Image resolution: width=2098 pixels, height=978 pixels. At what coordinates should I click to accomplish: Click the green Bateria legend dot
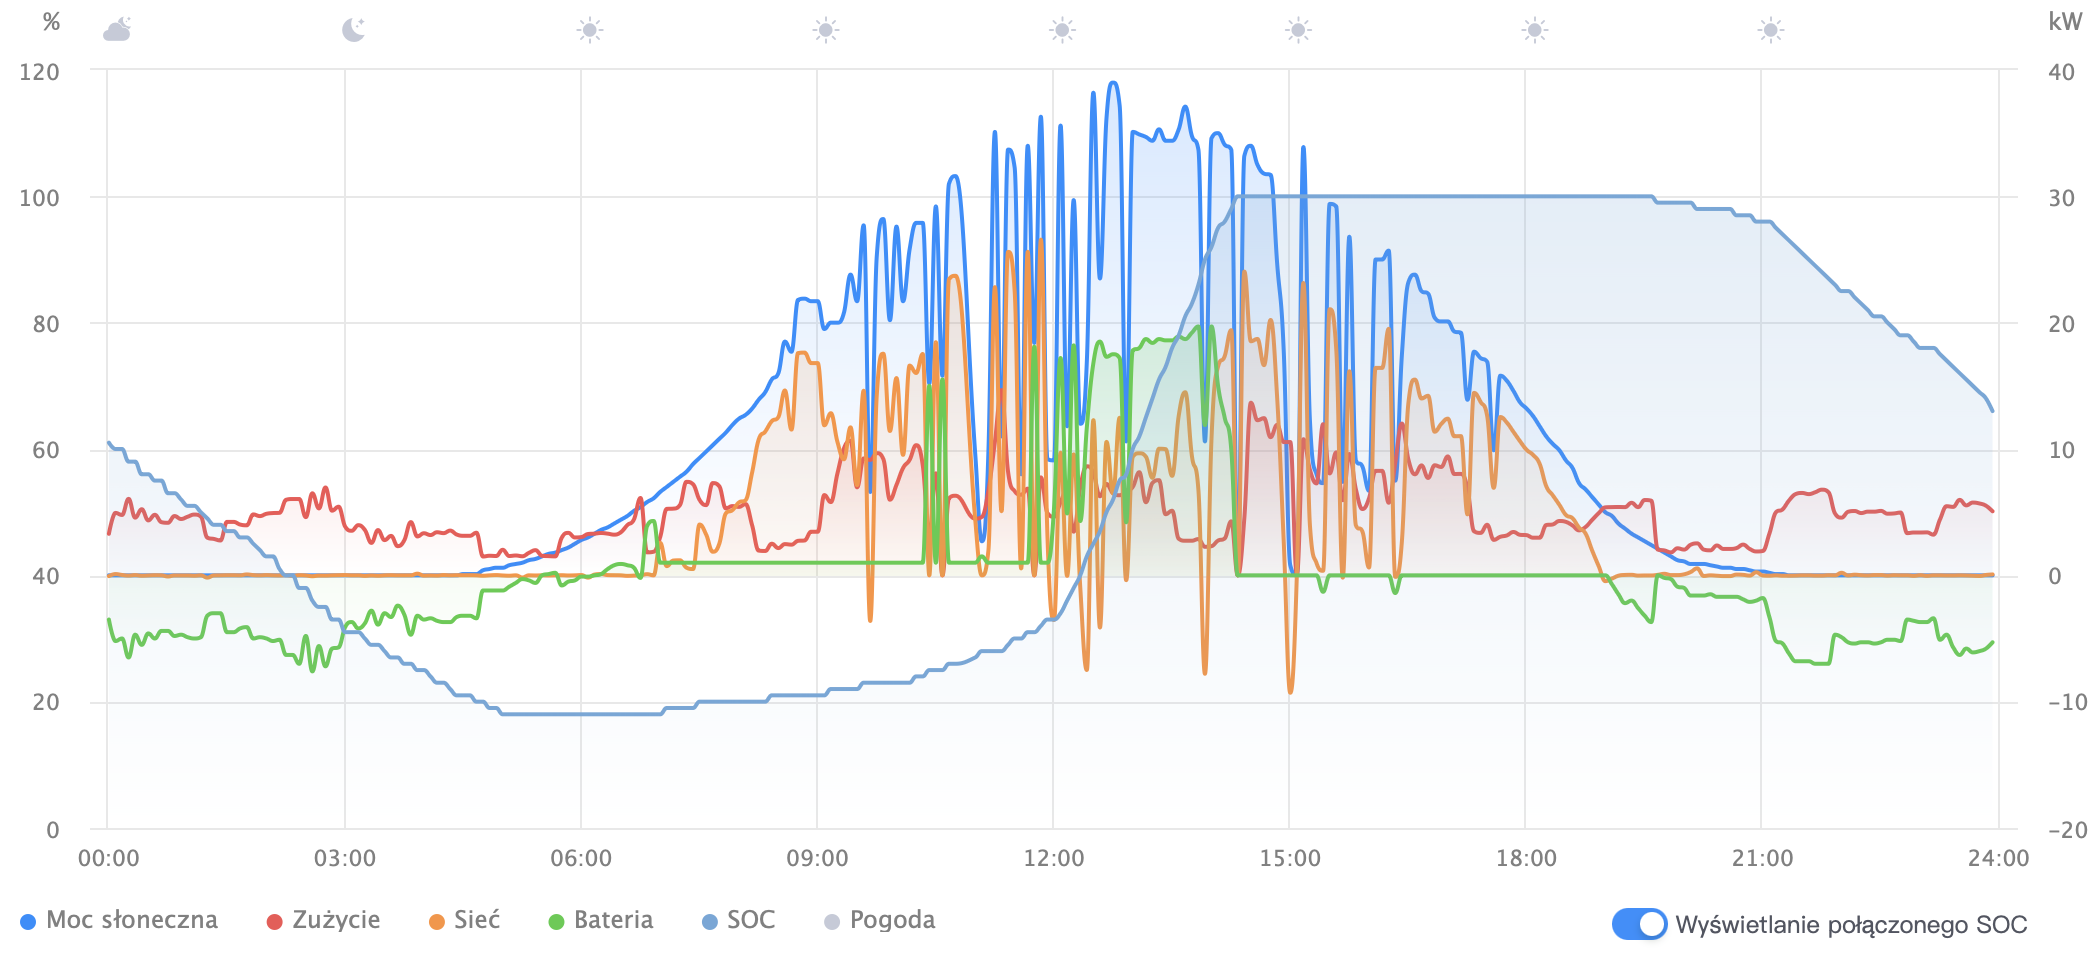pos(557,921)
